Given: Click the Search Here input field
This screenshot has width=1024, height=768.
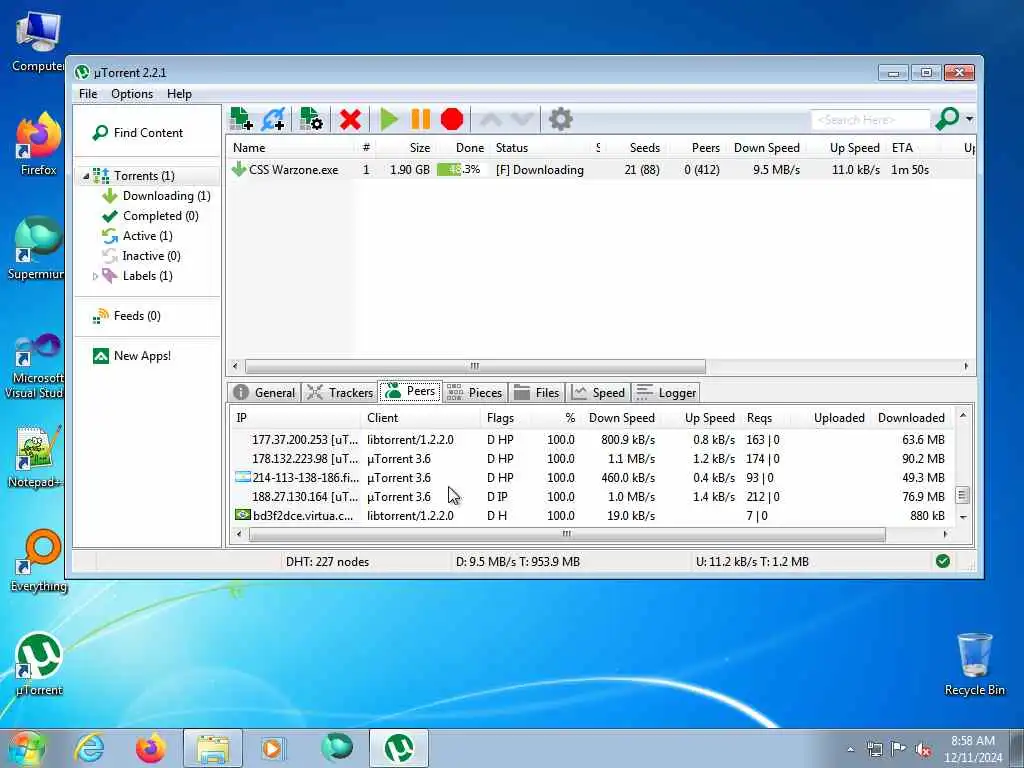Looking at the screenshot, I should 870,120.
